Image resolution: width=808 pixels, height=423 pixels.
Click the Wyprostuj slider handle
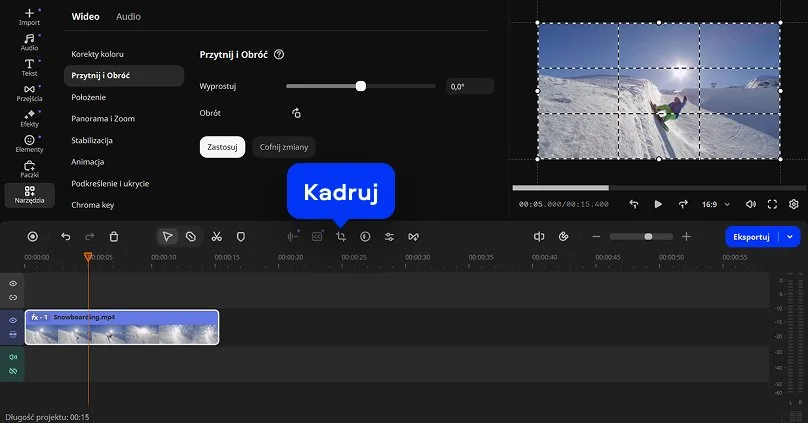(361, 87)
